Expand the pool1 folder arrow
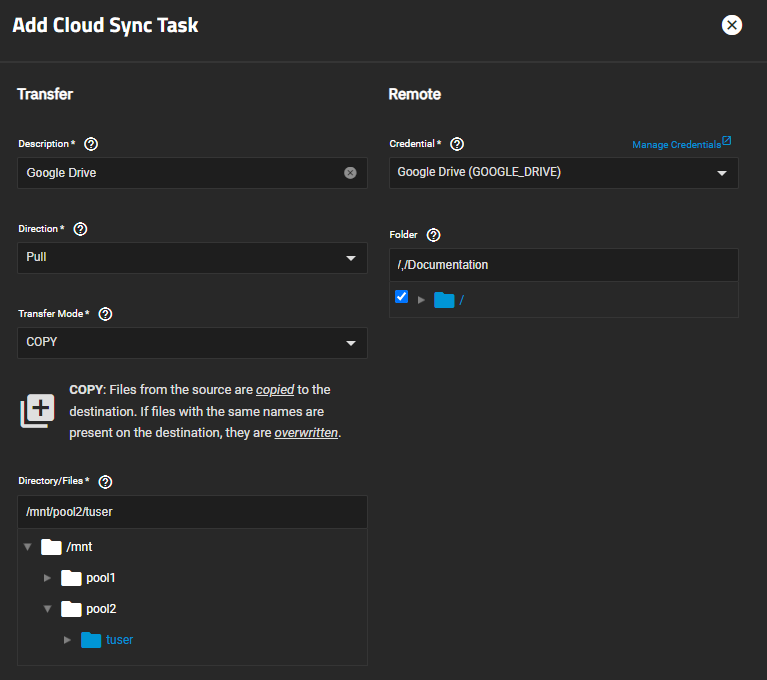 pos(47,578)
